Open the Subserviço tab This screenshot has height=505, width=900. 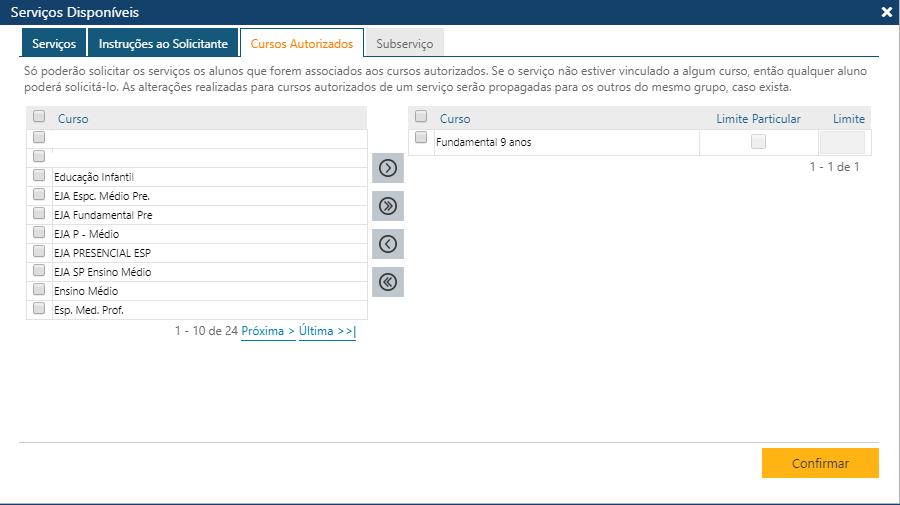pos(404,44)
